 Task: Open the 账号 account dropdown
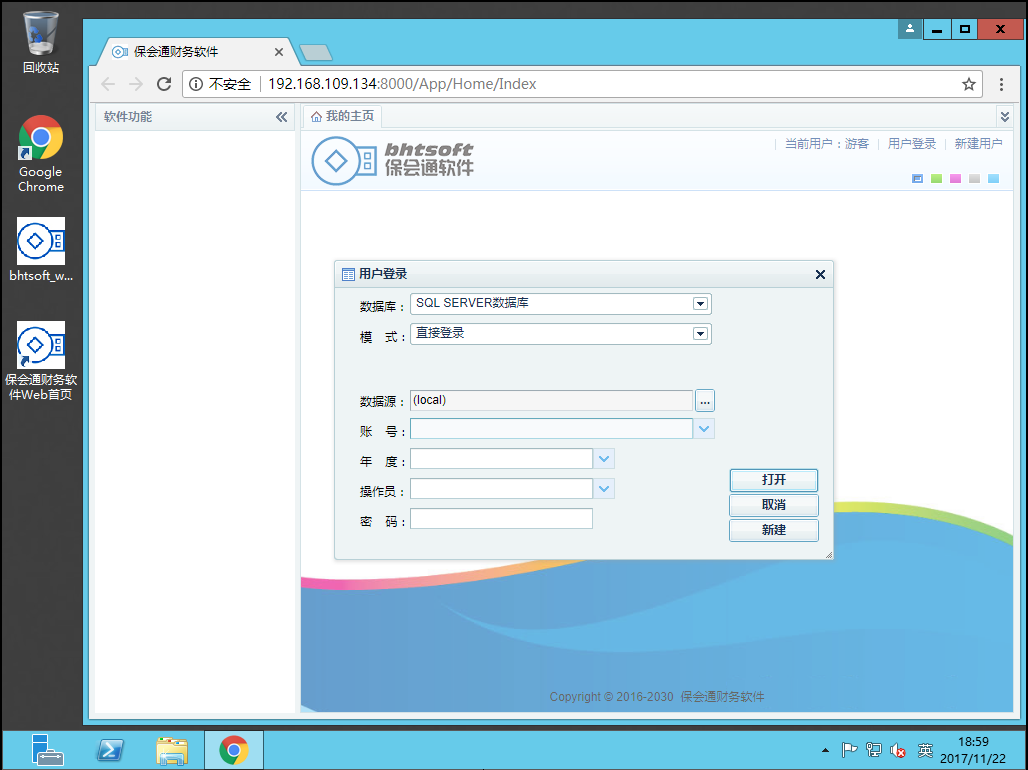tap(704, 429)
